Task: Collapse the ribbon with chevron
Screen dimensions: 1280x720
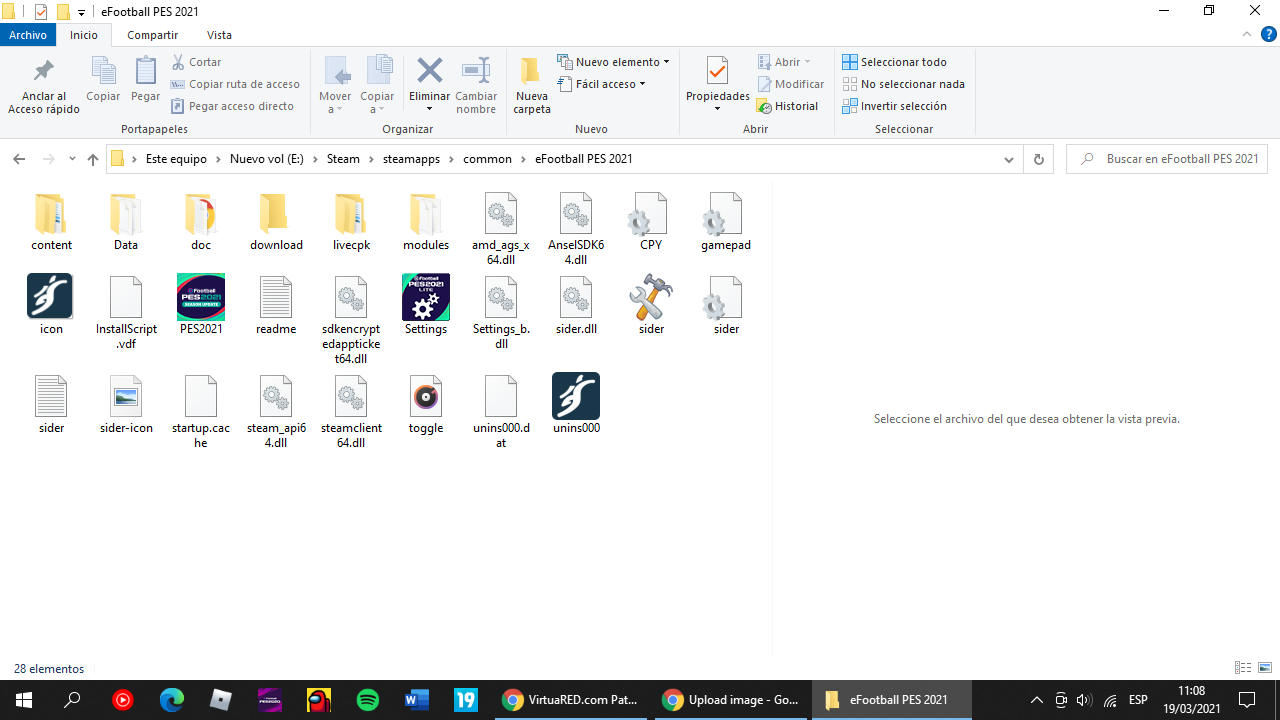Action: [1247, 35]
